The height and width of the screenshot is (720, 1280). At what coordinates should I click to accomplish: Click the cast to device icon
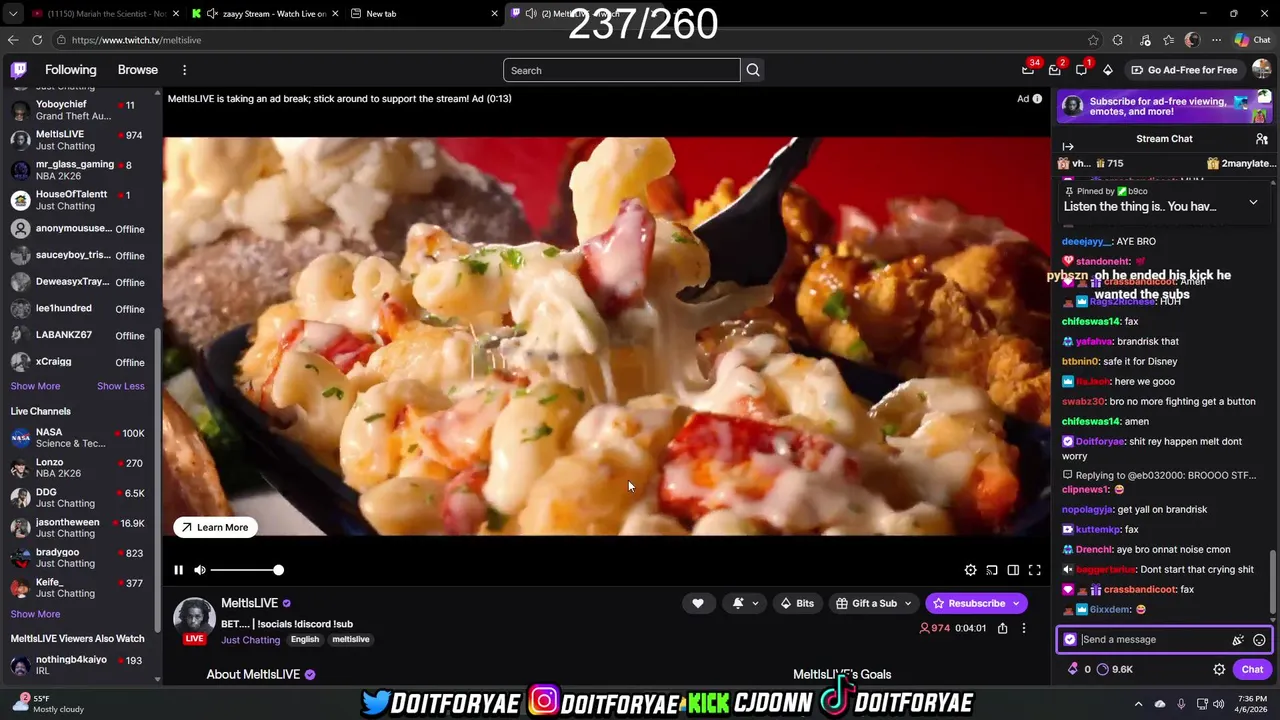(992, 570)
